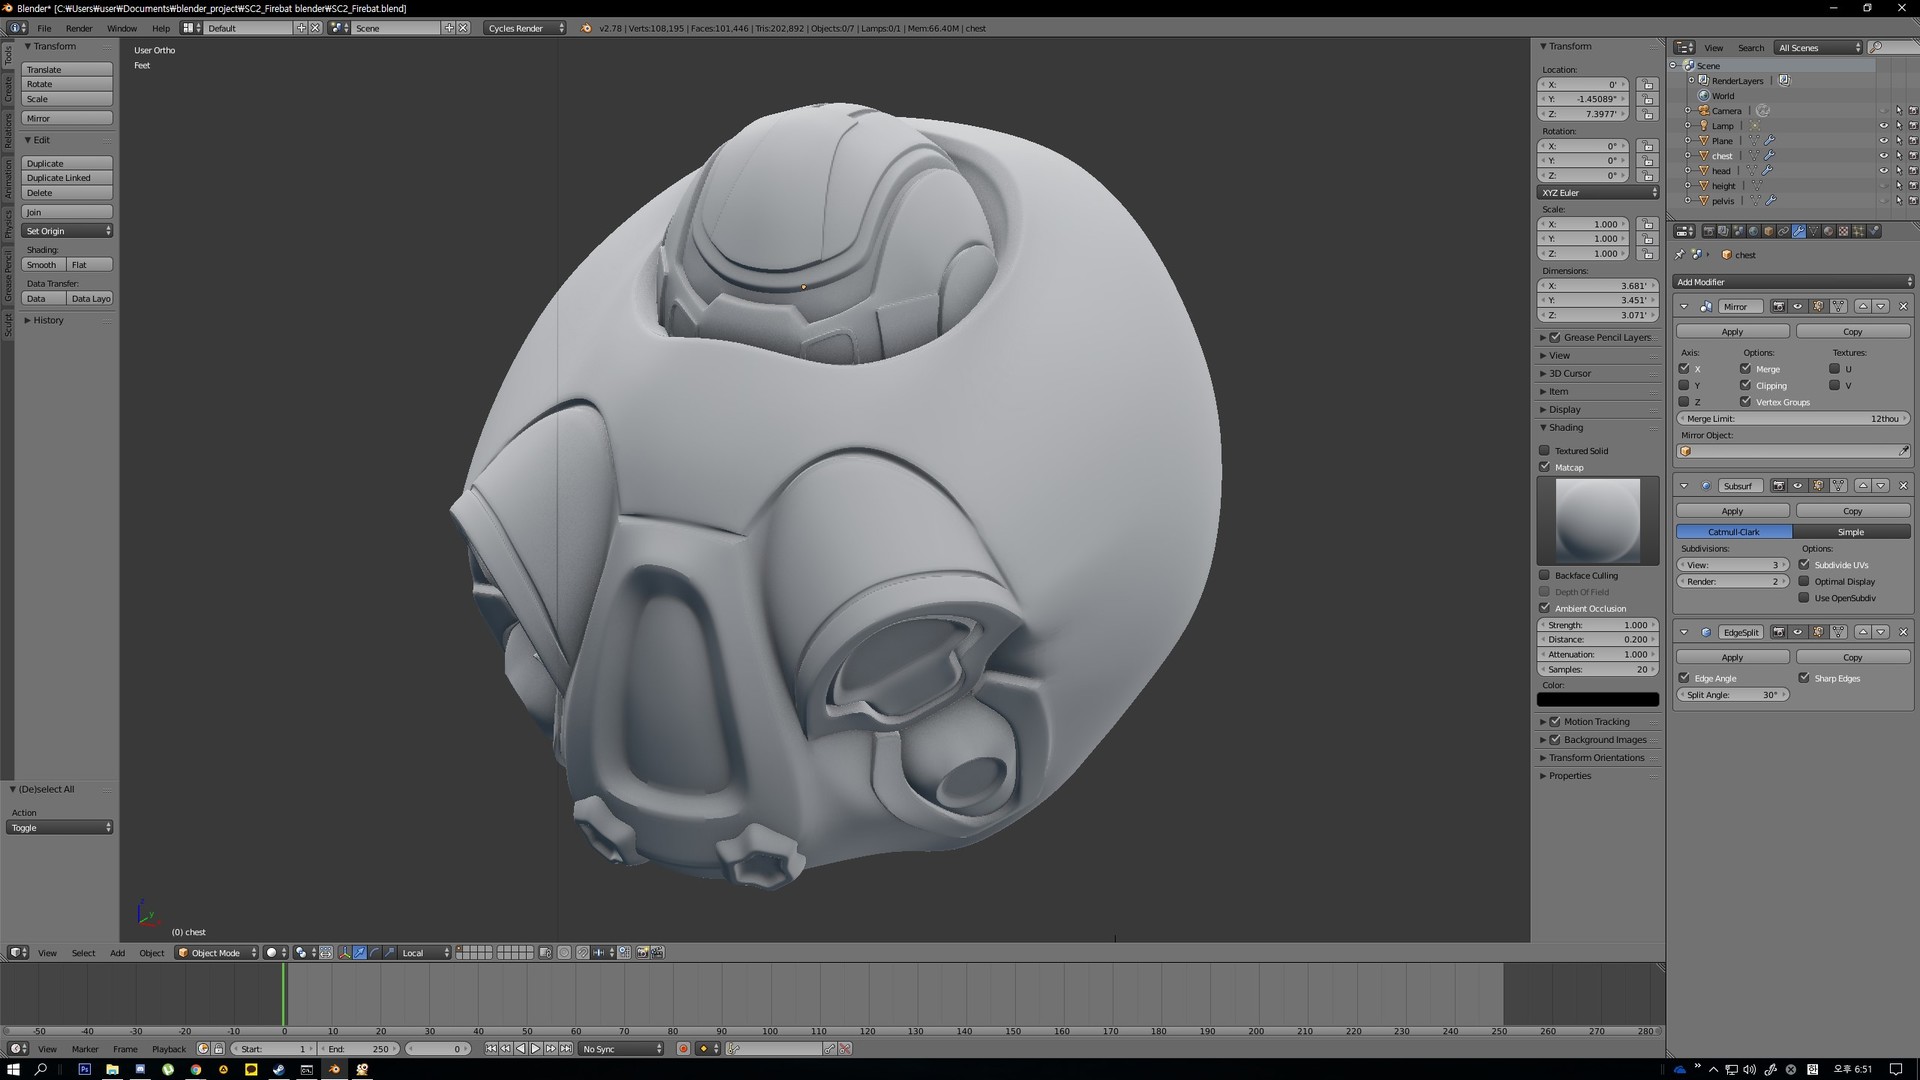
Task: Click the Tools tab in the left sidebar
Action: click(8, 57)
